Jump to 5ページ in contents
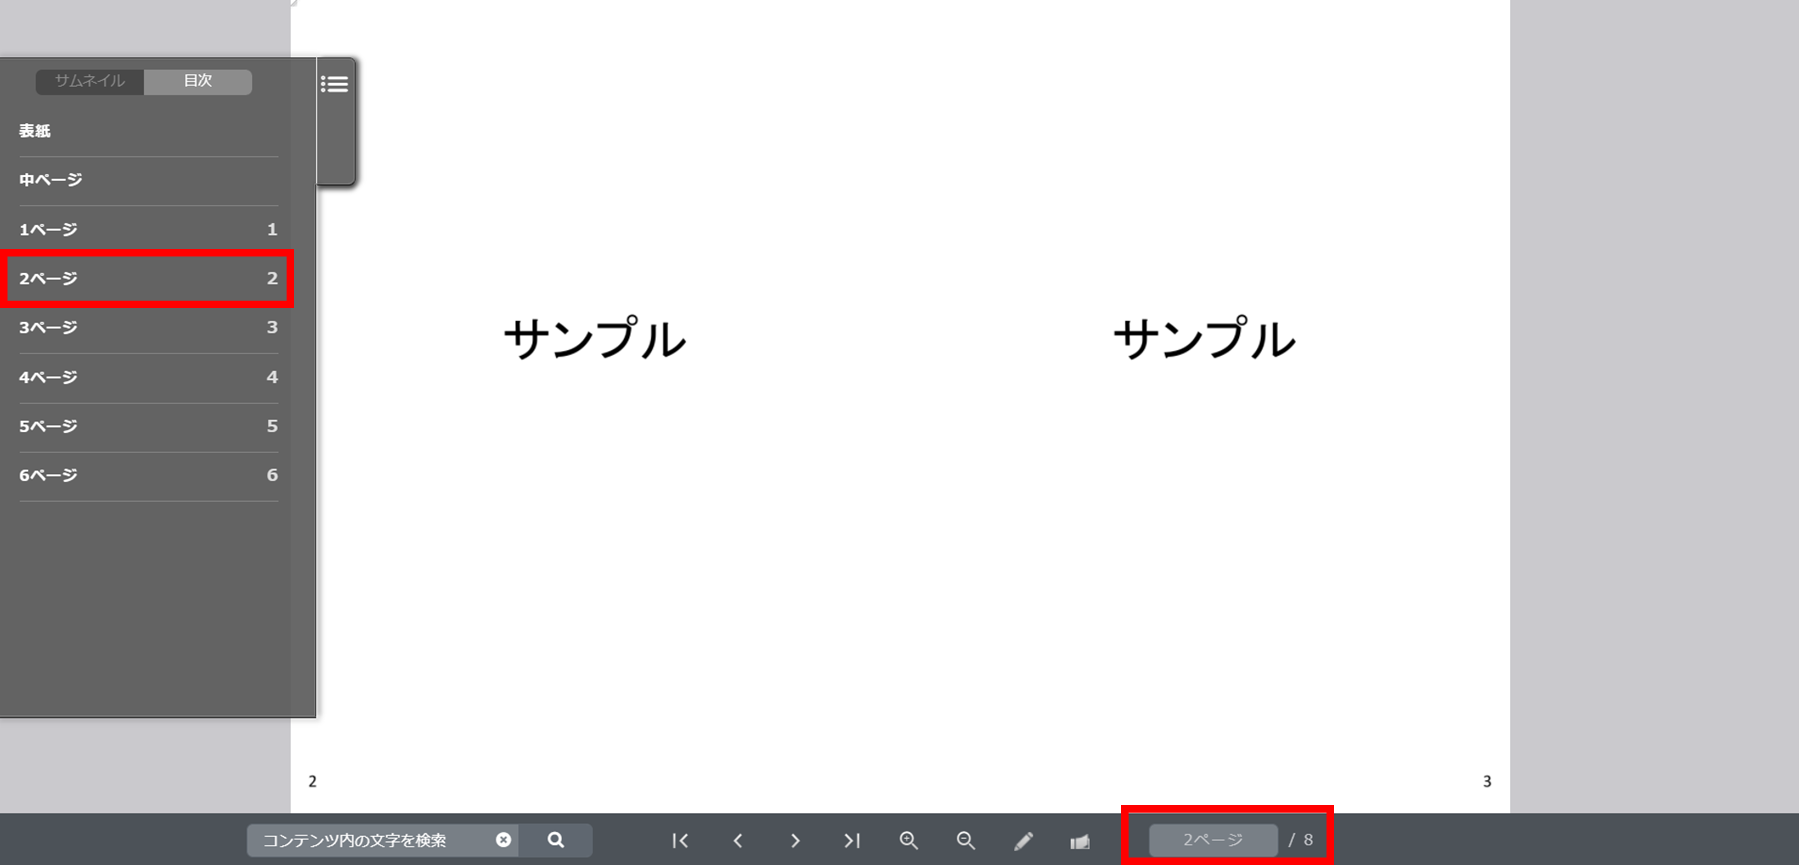The height and width of the screenshot is (865, 1799). click(x=148, y=427)
